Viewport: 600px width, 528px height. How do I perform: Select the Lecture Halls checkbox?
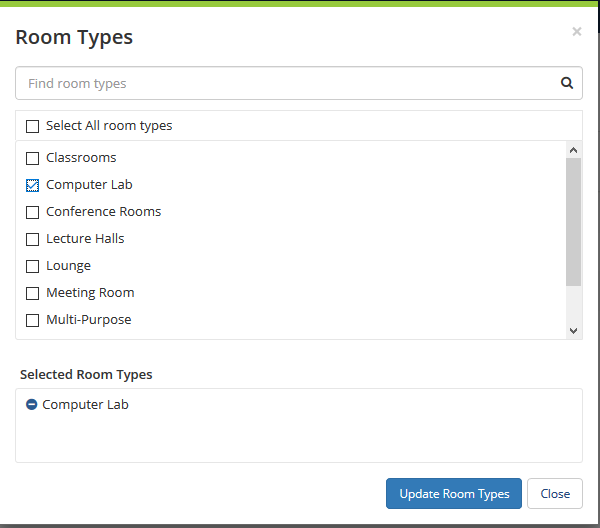pyautogui.click(x=33, y=239)
